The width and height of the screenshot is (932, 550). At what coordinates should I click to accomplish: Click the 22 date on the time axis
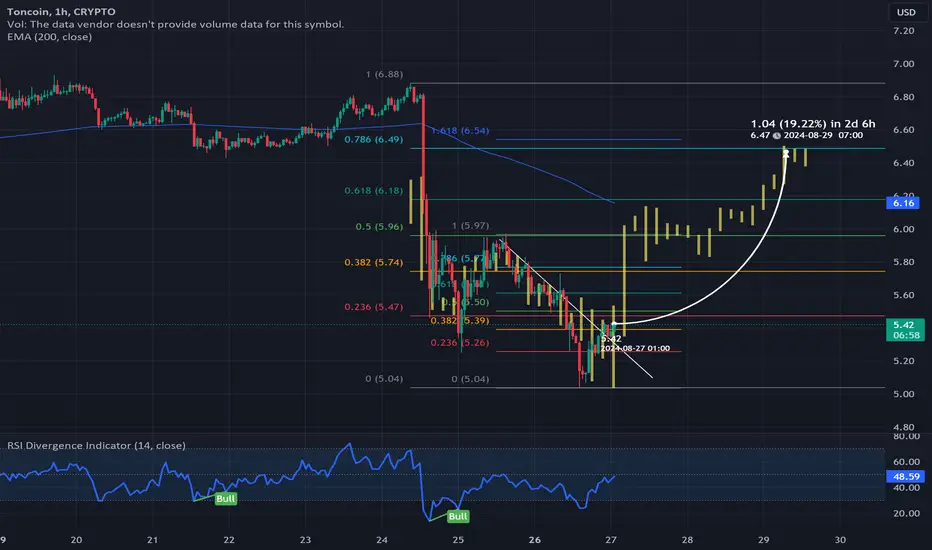229,540
